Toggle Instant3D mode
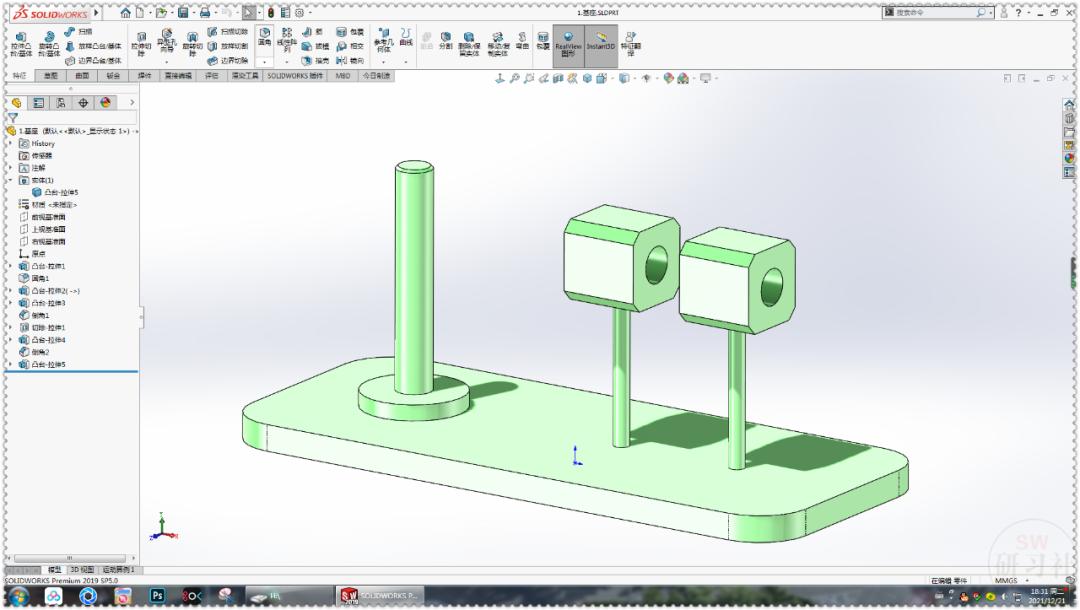Screen dimensions: 1080x610 click(599, 42)
